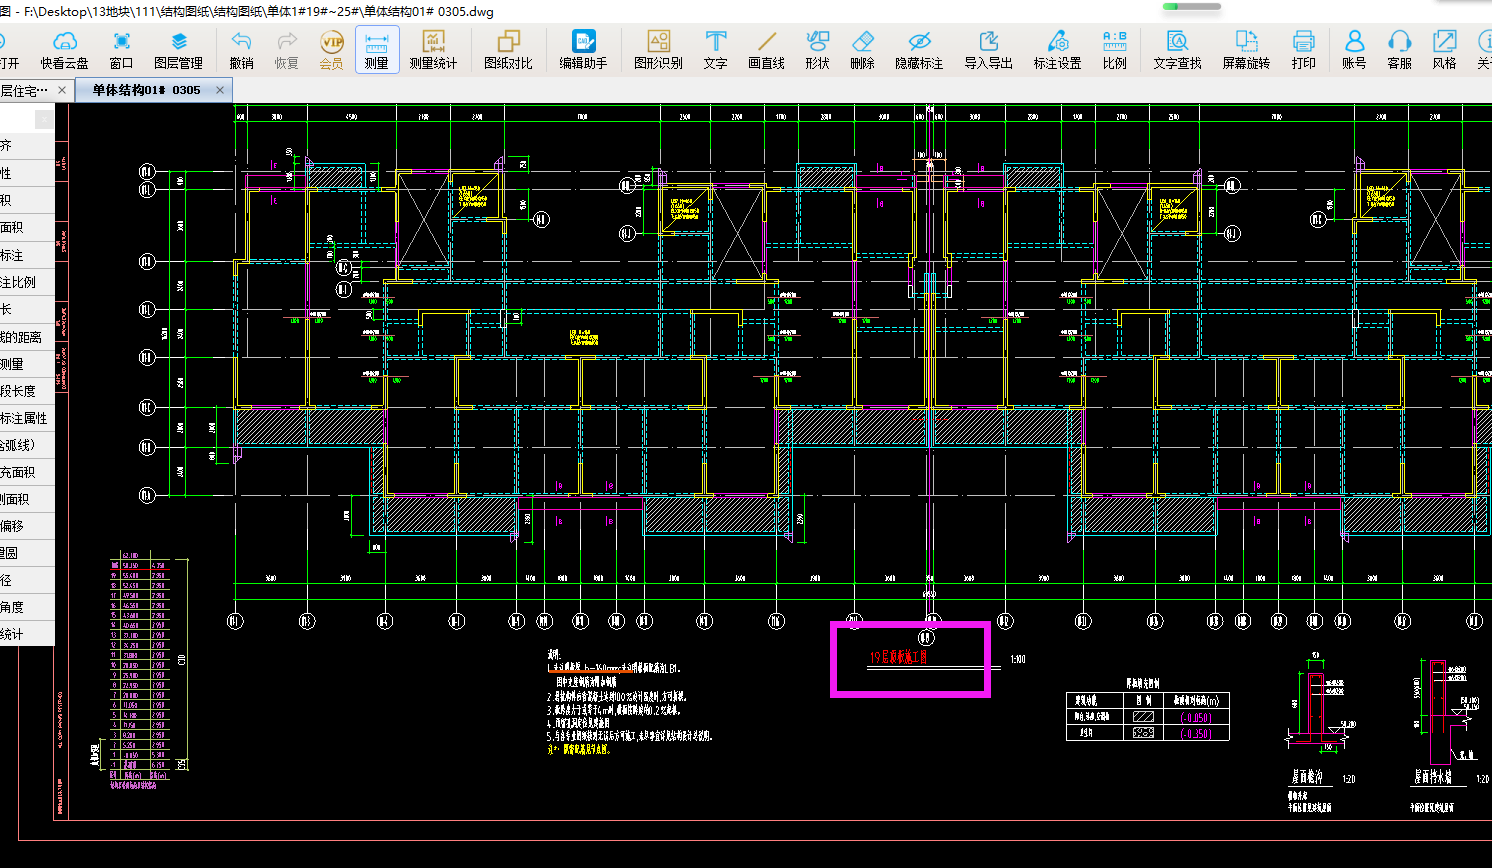
Task: Click the red drawing title text
Action: coord(899,657)
